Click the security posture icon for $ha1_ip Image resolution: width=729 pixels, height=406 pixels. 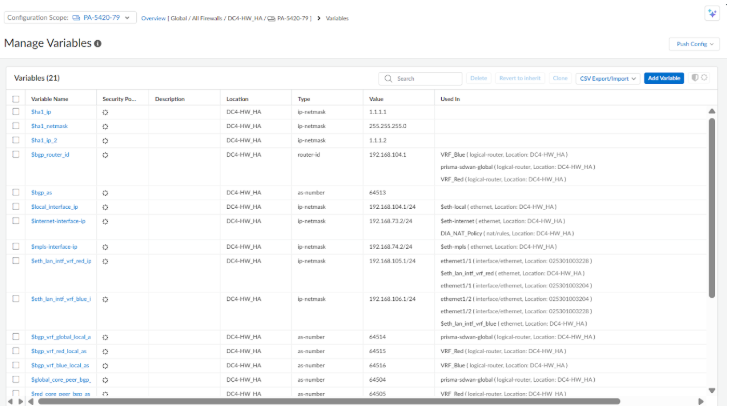click(x=105, y=113)
